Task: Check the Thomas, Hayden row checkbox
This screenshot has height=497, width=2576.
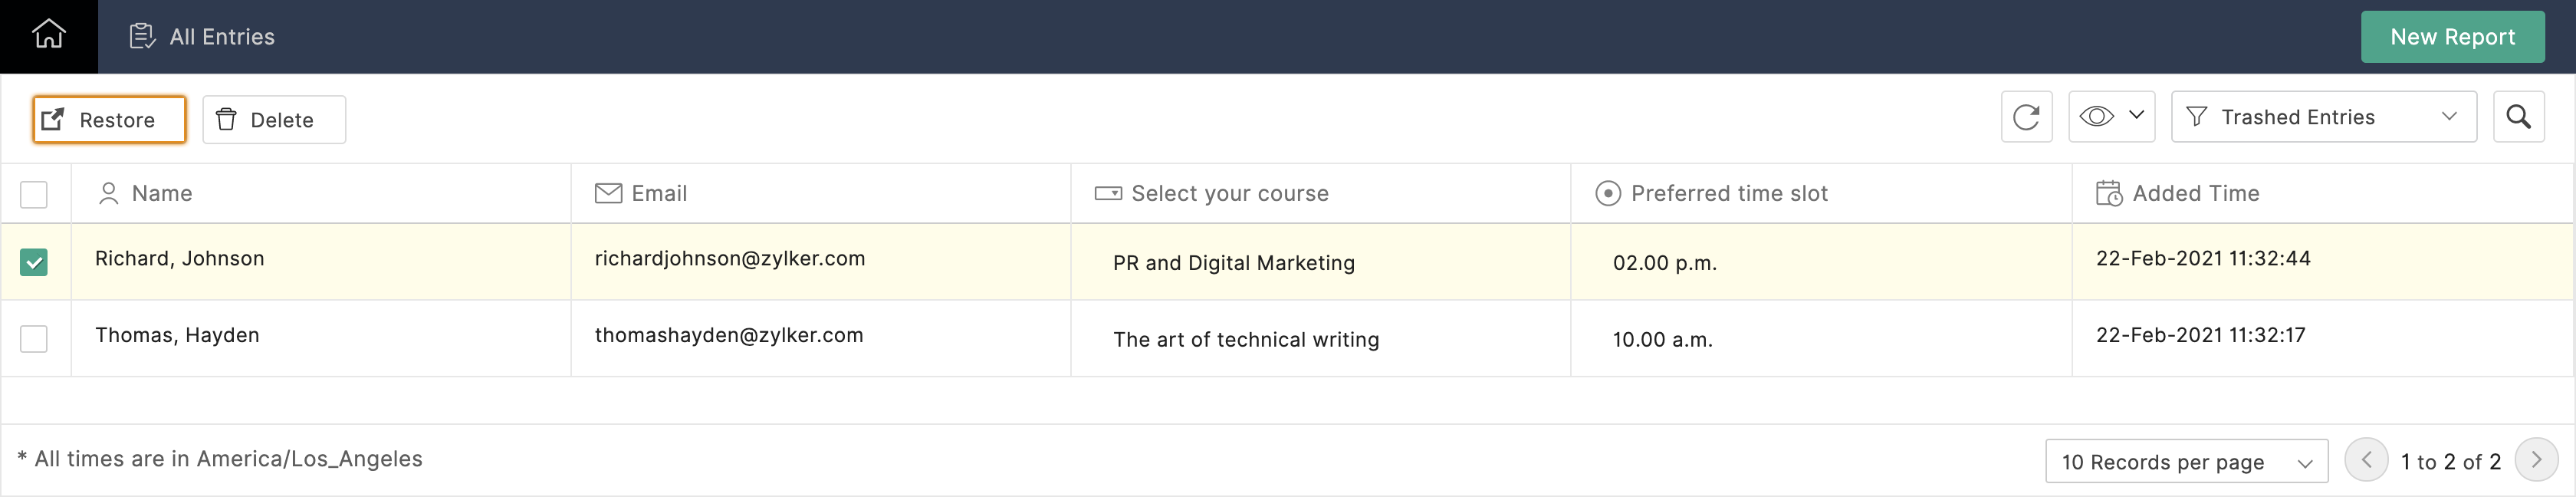Action: tap(34, 339)
